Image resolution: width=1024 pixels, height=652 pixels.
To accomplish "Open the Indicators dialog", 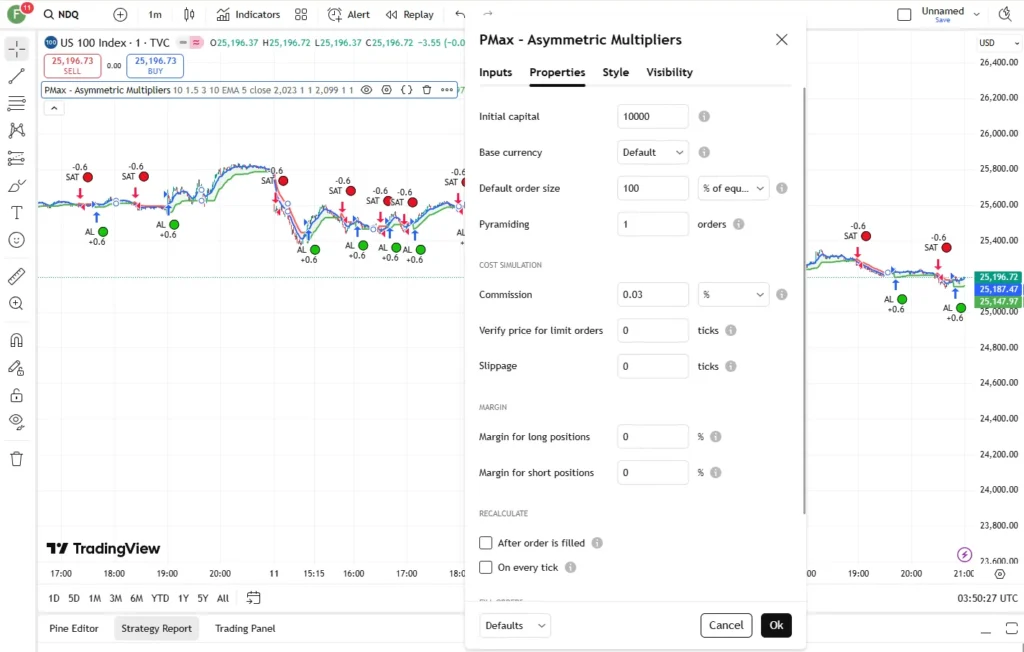I will click(x=248, y=14).
